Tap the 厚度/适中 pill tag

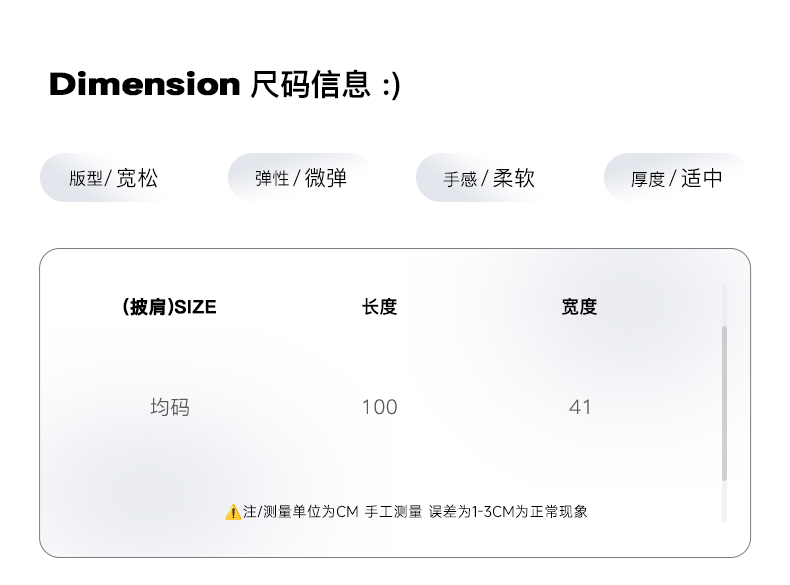click(x=676, y=179)
